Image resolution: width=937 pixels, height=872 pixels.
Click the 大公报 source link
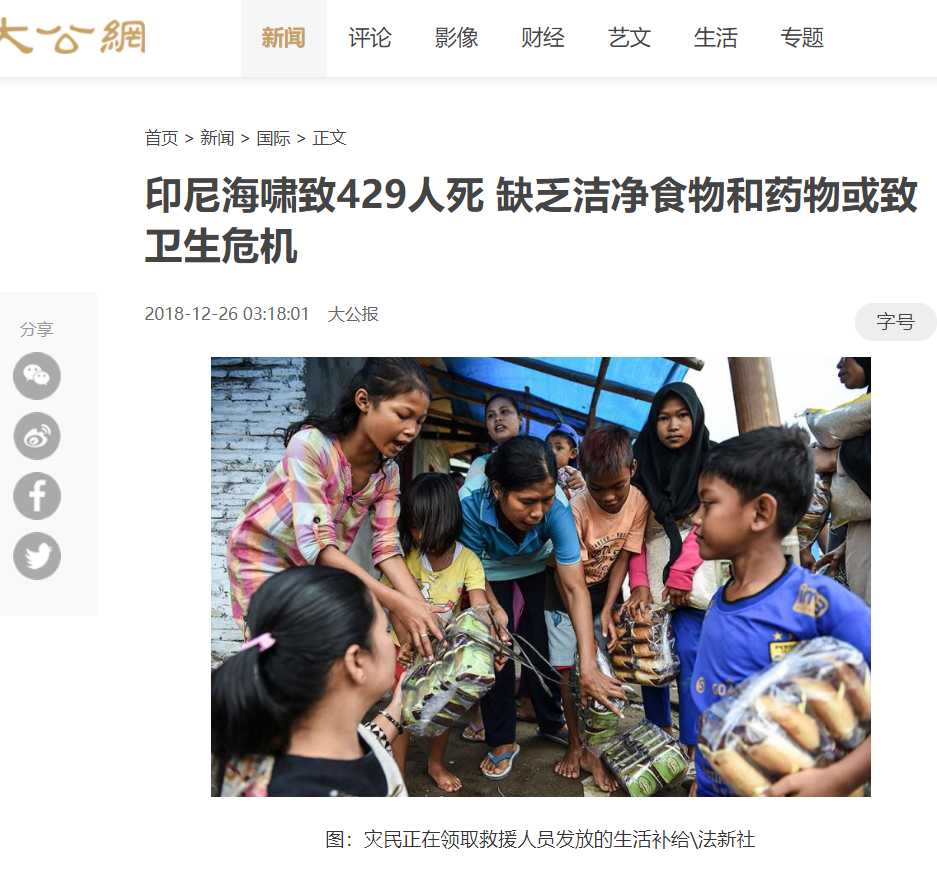click(353, 314)
